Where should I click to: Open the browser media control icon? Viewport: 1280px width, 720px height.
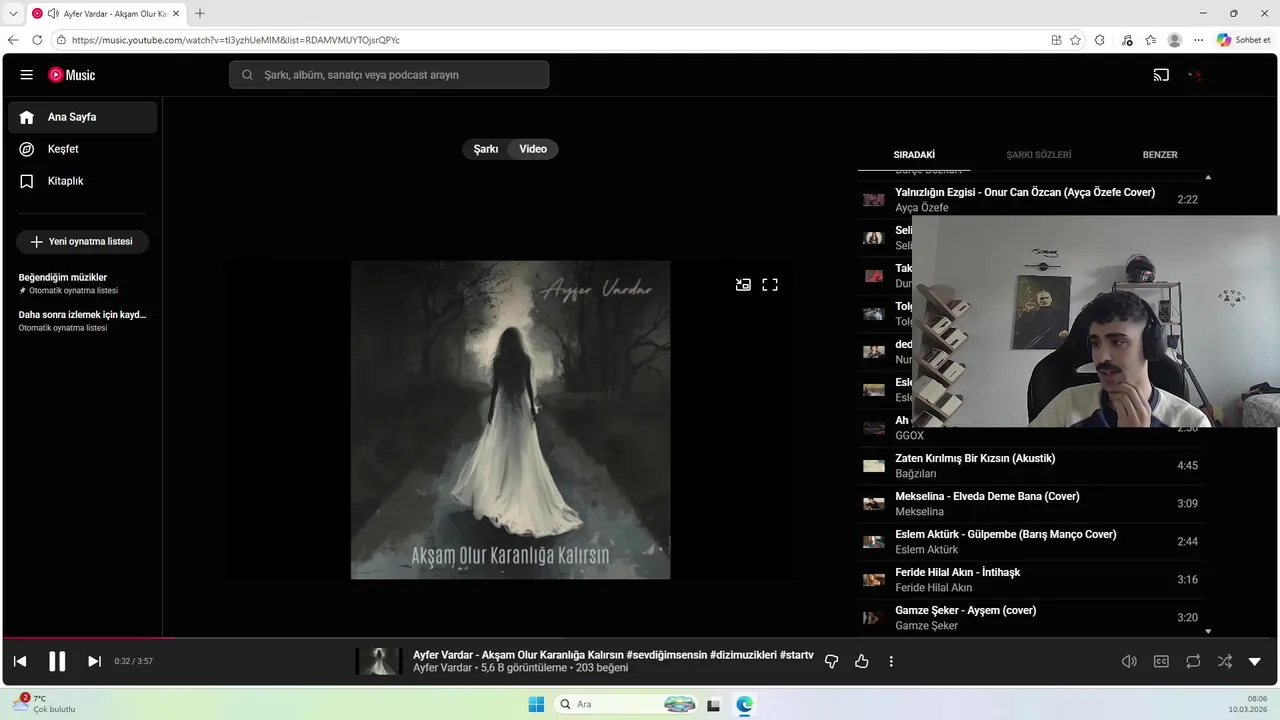coord(1127,40)
